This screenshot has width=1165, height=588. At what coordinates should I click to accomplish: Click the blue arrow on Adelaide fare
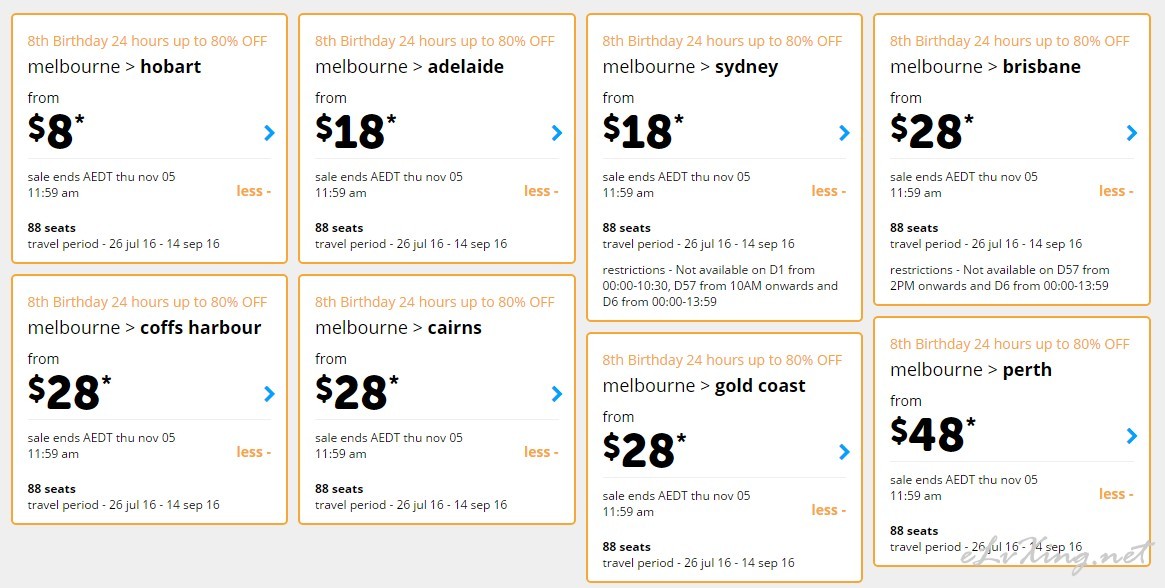pos(556,133)
